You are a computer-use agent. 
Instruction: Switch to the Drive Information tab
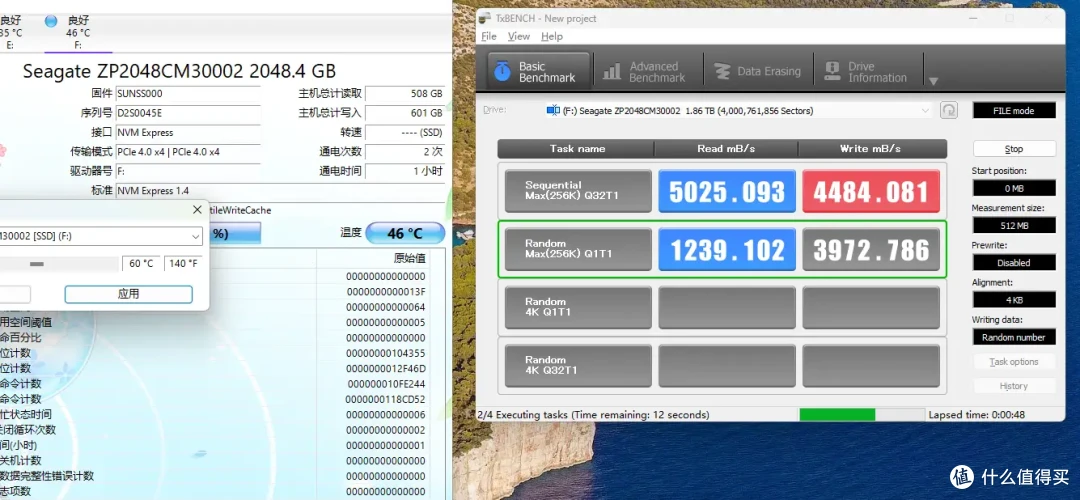[866, 72]
